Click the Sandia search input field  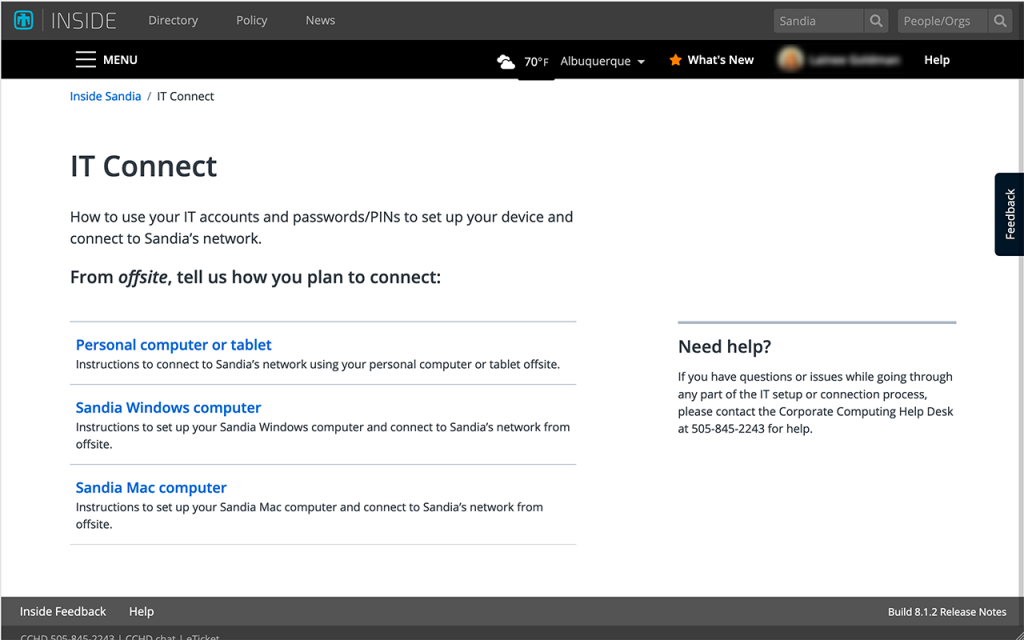(x=818, y=21)
